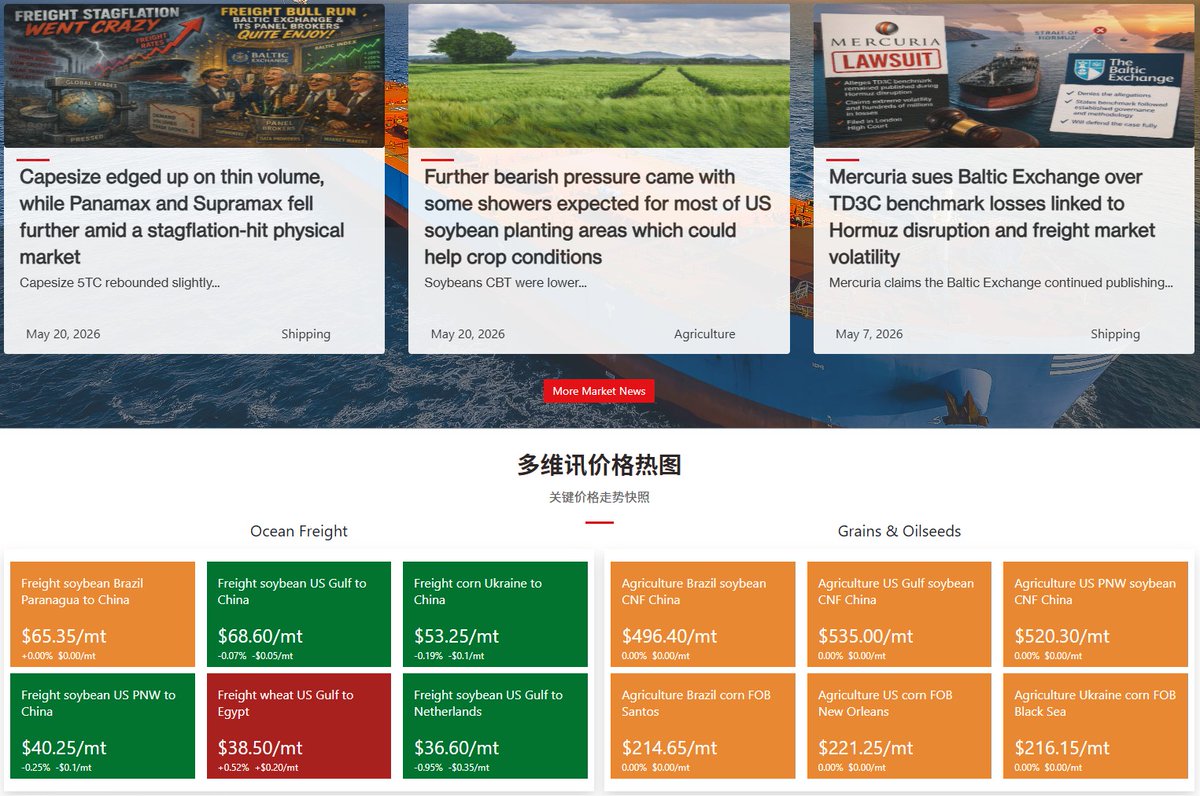Open Agriculture Brazil soybean CNF China tile
Image resolution: width=1200 pixels, height=796 pixels.
[x=703, y=614]
